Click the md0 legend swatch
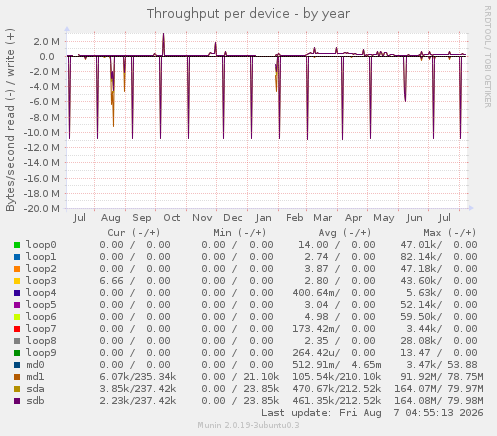Image resolution: width=497 pixels, height=436 pixels. 17,365
